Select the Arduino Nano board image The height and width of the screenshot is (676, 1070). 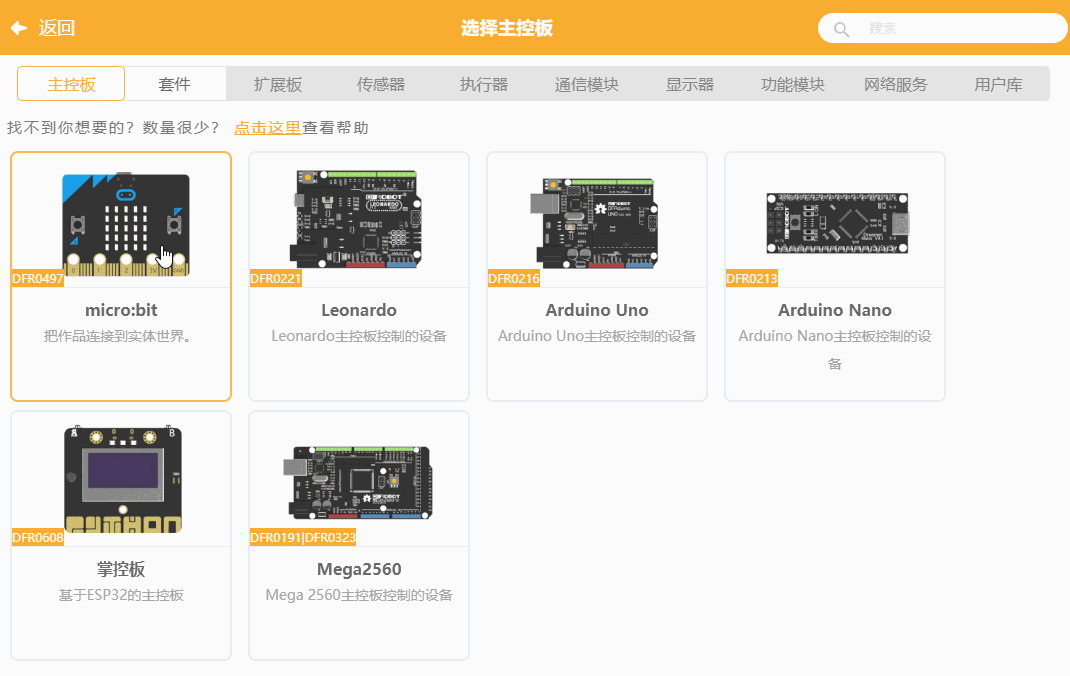pyautogui.click(x=838, y=222)
